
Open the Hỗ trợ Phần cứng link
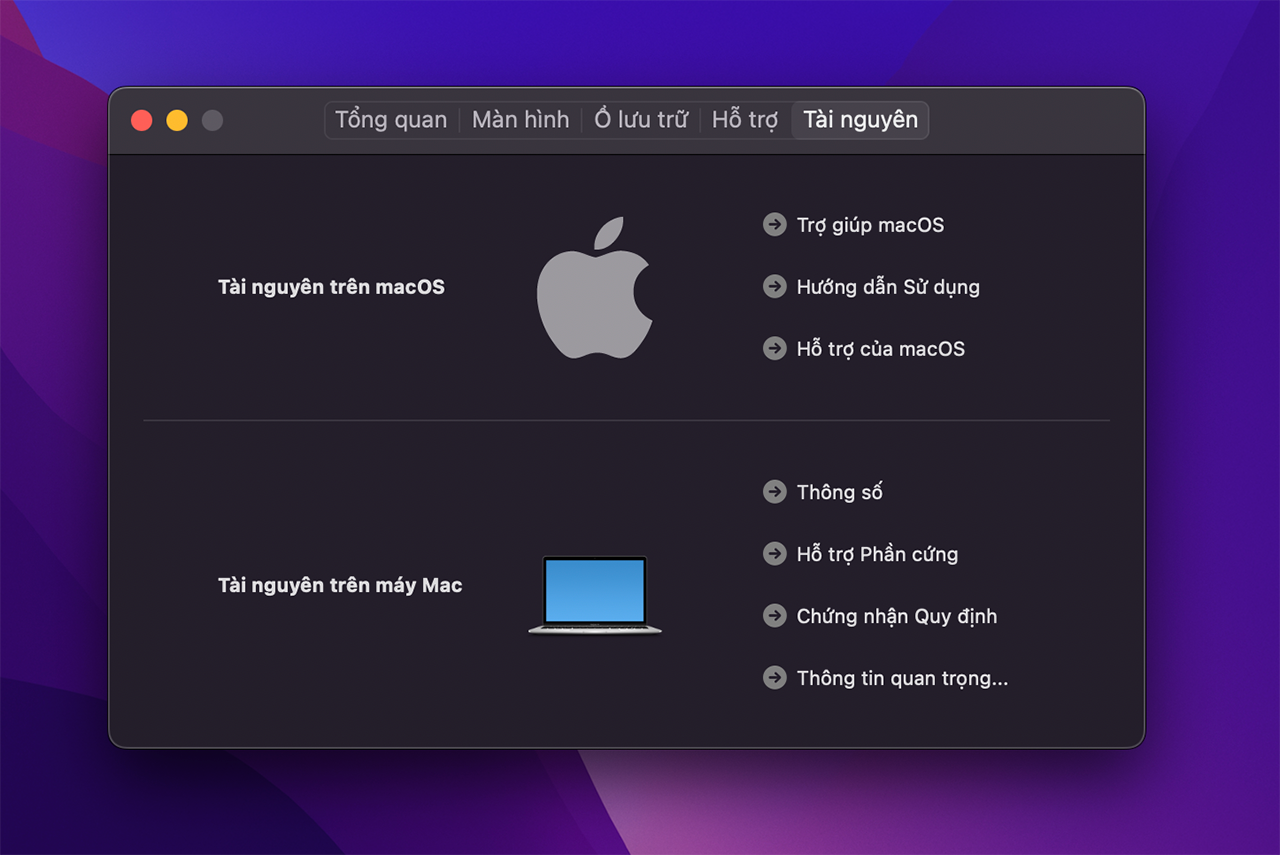(x=877, y=554)
